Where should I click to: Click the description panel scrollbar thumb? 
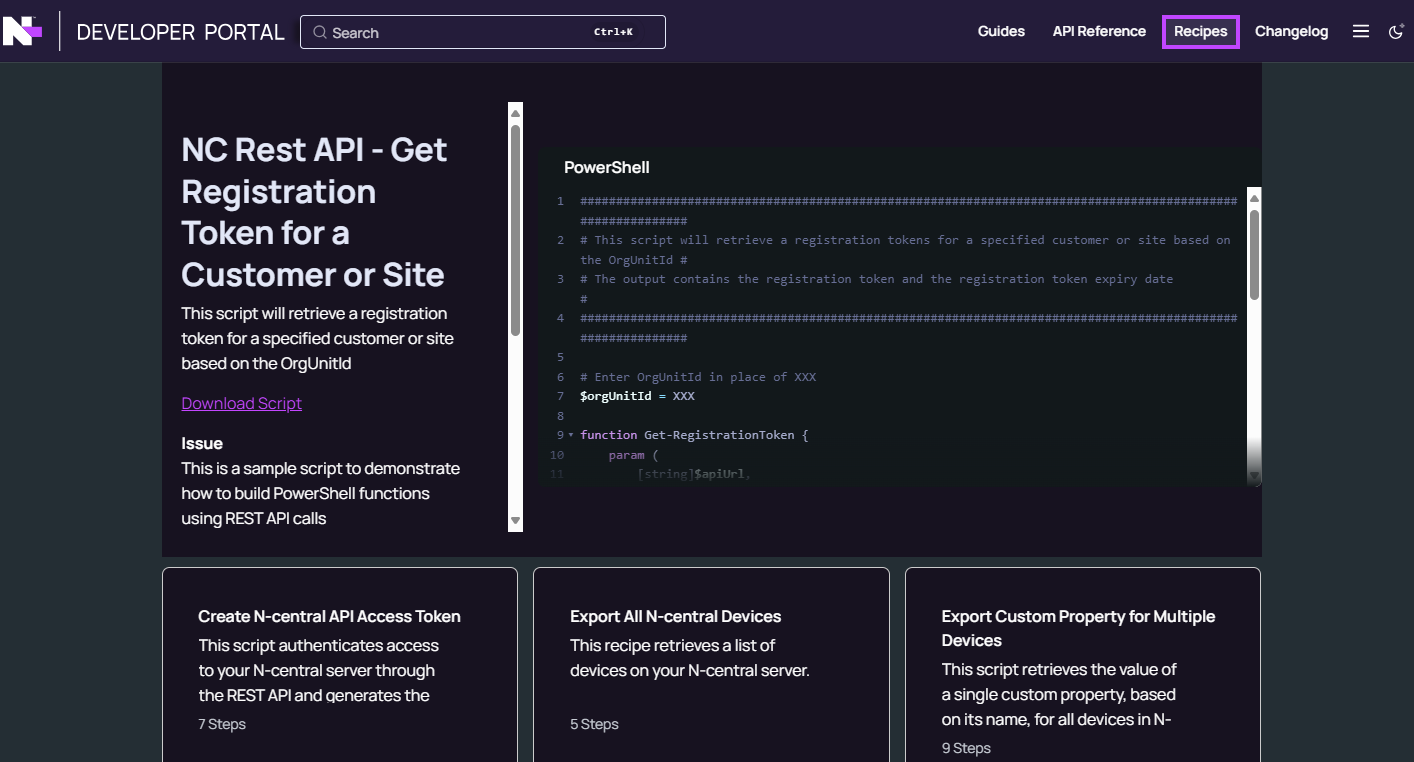tap(515, 230)
